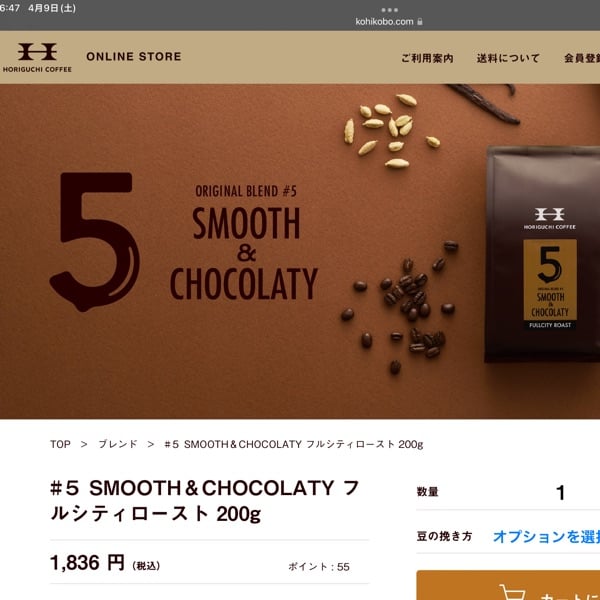Tap the date and time in status bar
The height and width of the screenshot is (600, 600).
(38, 8)
